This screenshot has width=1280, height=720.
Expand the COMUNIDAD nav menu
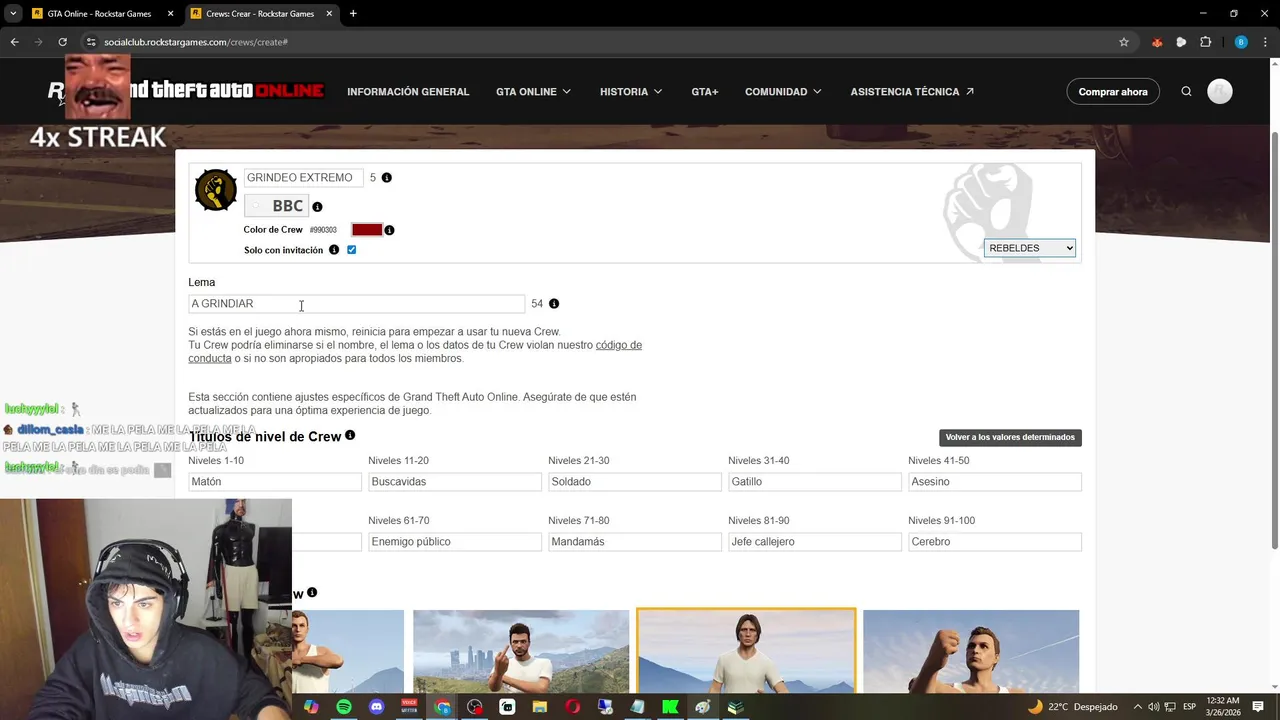click(783, 92)
